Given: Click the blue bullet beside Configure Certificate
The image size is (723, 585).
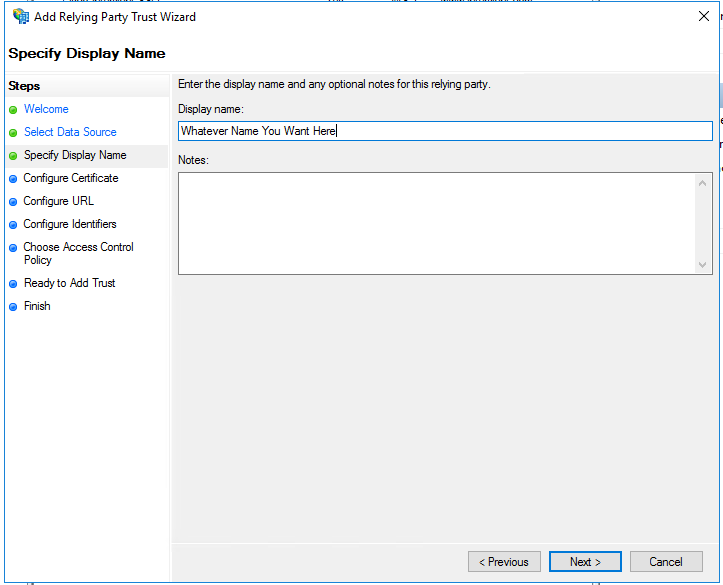Looking at the screenshot, I should pos(13,179).
